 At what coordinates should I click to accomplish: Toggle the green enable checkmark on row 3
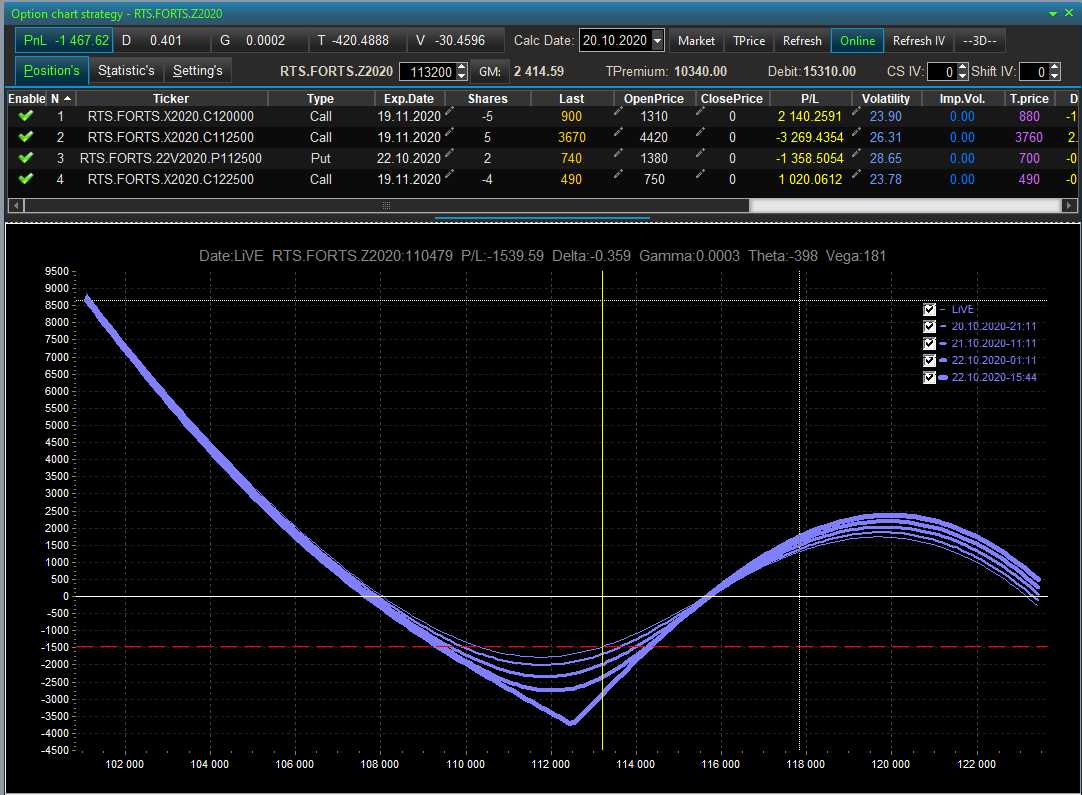click(x=26, y=158)
